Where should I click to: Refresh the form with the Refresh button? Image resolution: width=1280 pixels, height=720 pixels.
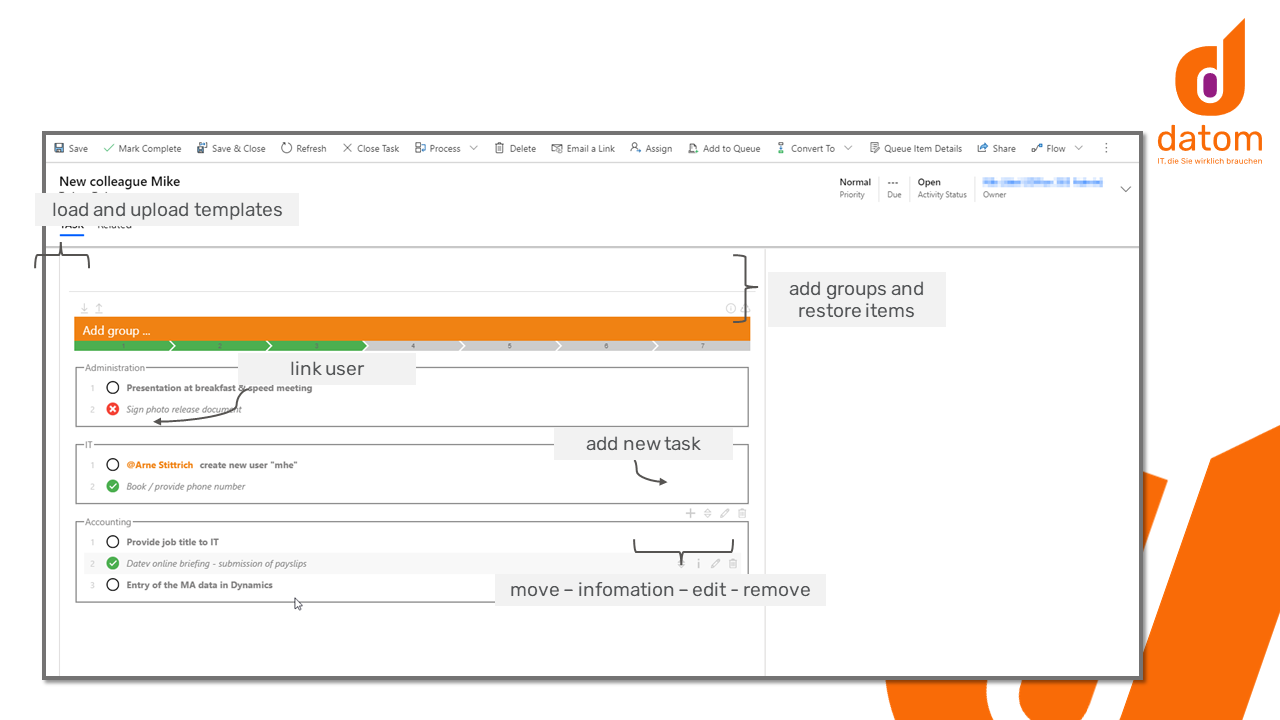304,148
